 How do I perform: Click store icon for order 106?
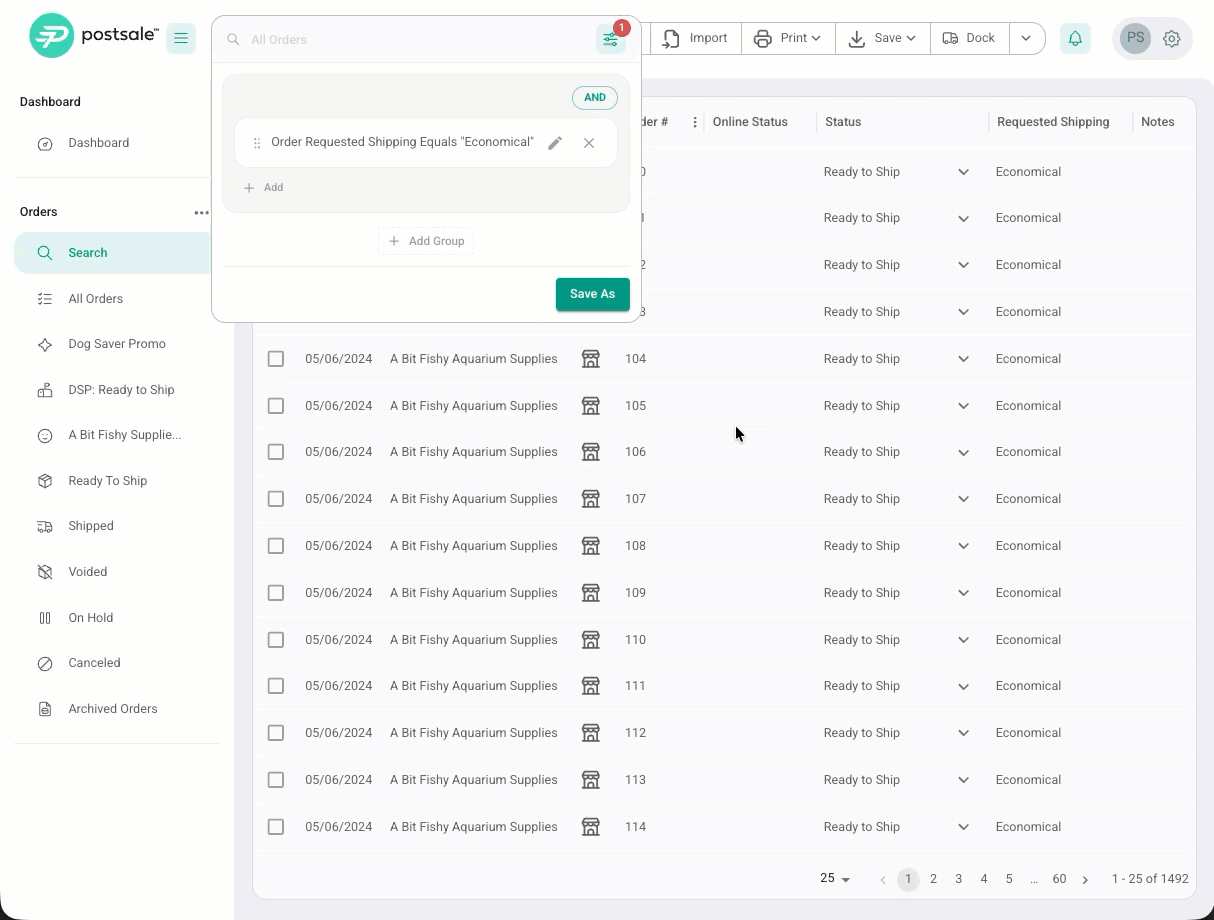coord(591,452)
